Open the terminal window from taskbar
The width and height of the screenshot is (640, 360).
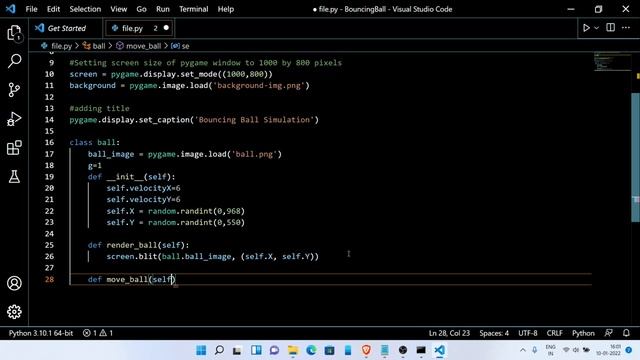(x=421, y=350)
